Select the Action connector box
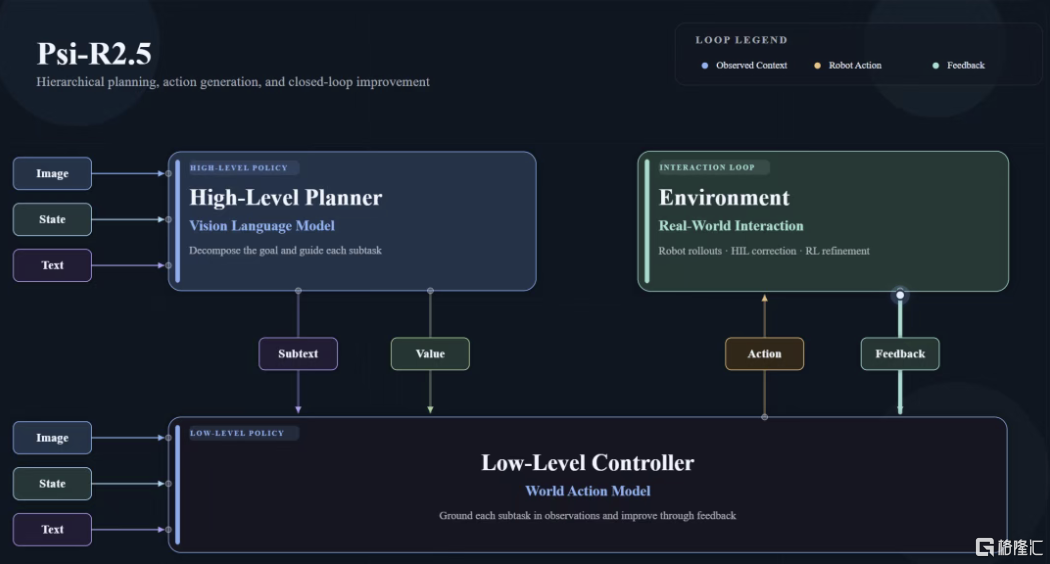Screen dimensions: 1050x564 [x=764, y=354]
